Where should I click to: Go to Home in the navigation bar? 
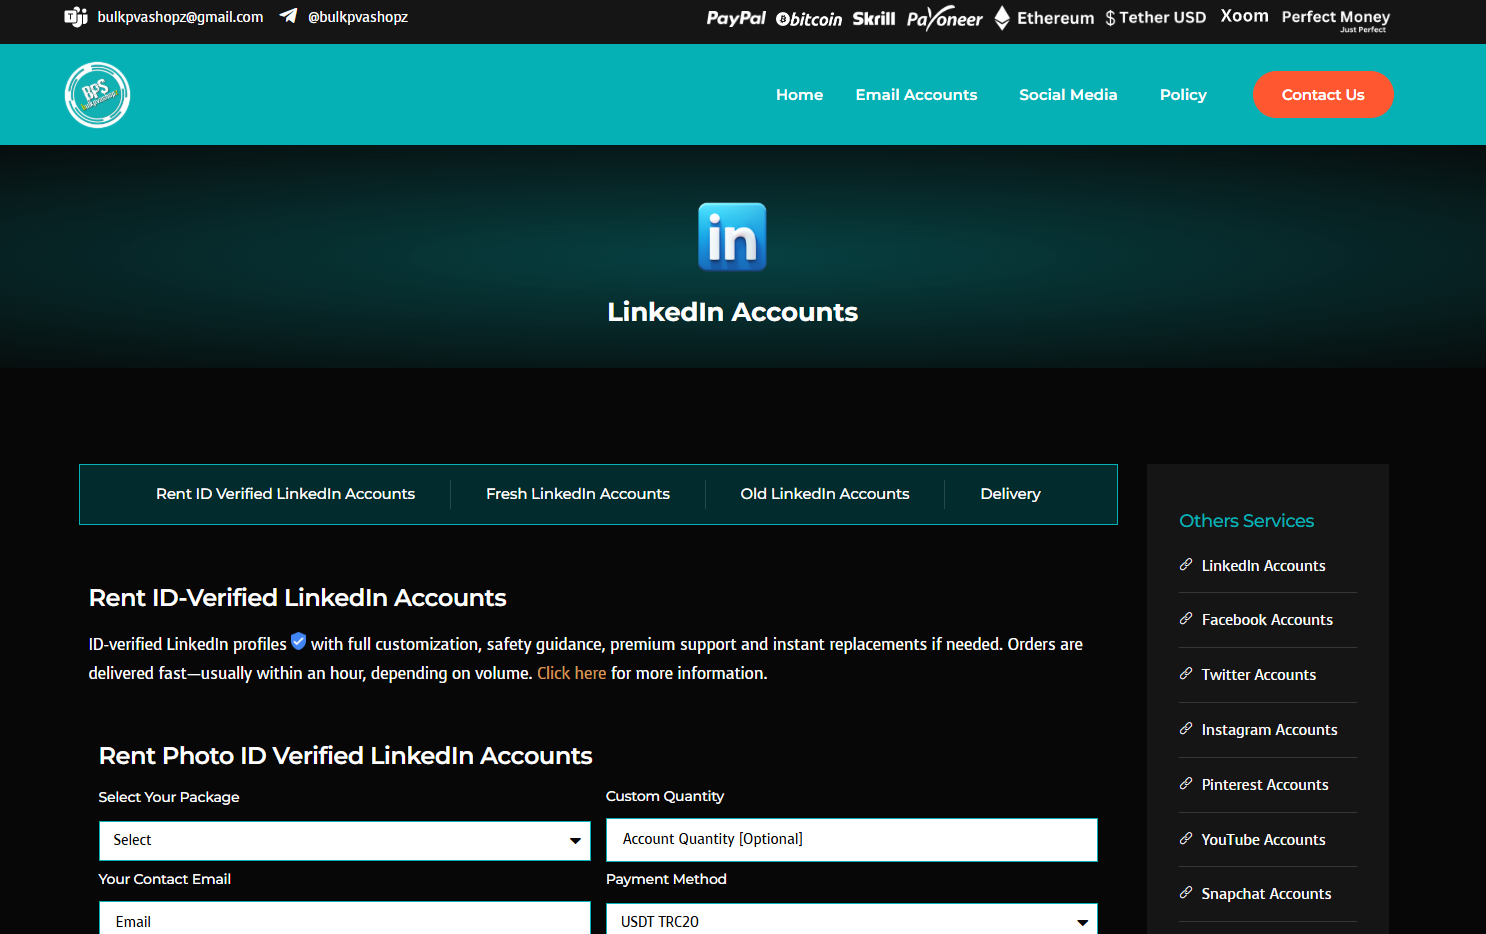click(x=800, y=95)
